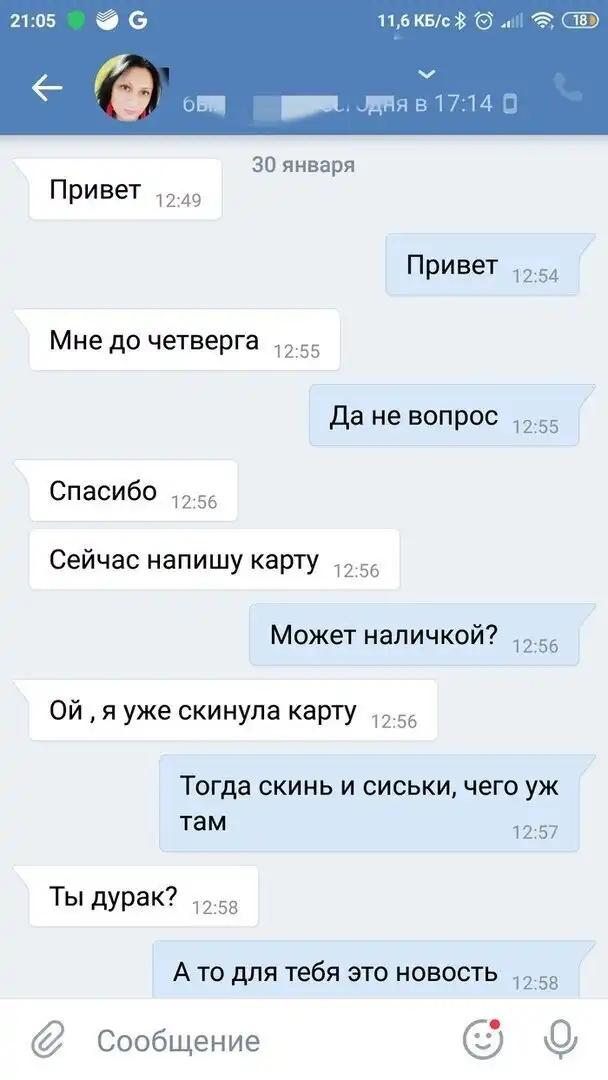The width and height of the screenshot is (608, 1080).
Task: Tap the paperclip attachment icon
Action: (48, 1039)
